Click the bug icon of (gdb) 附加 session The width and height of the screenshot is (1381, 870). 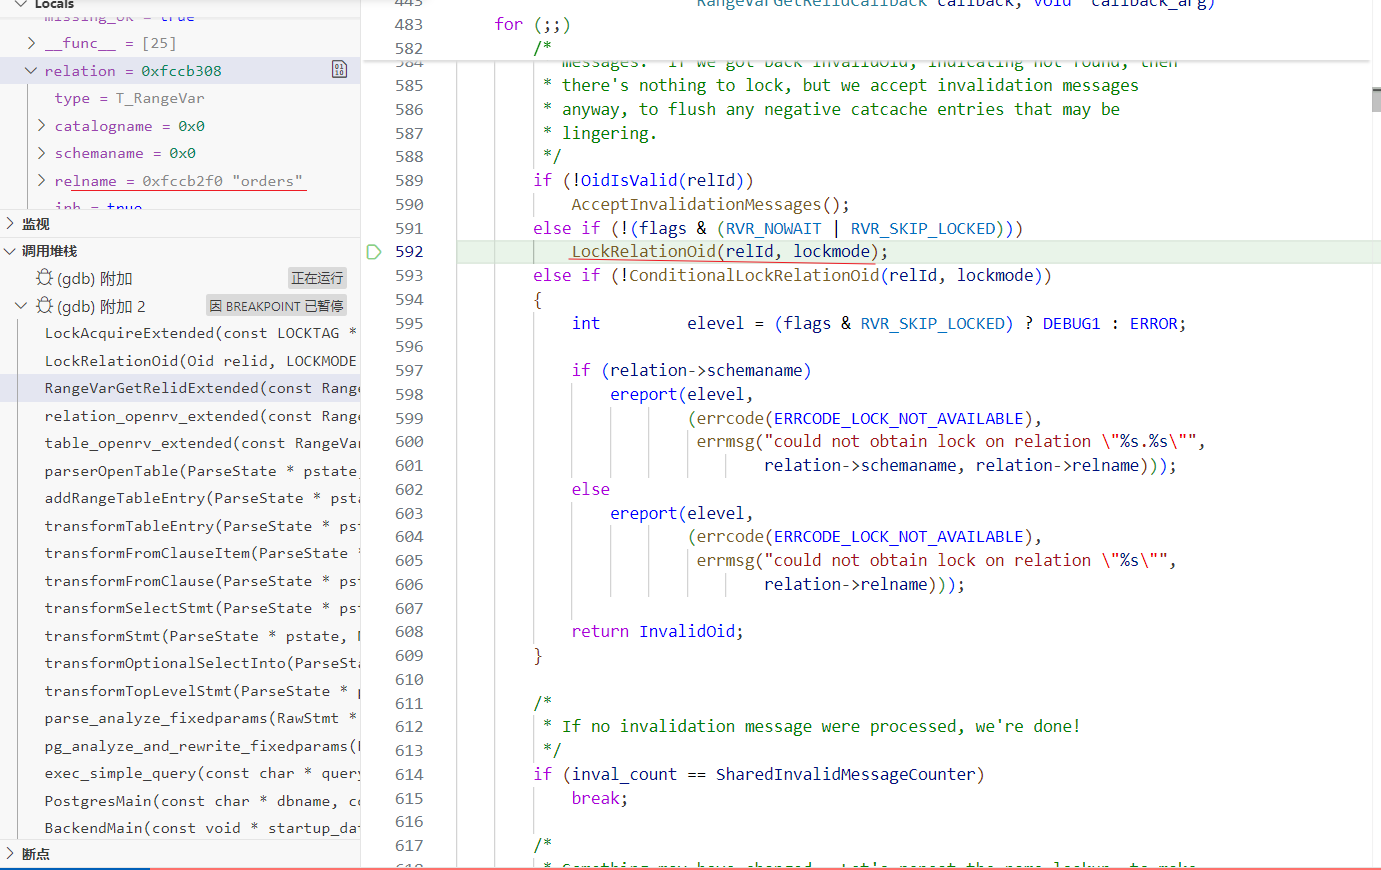[x=45, y=278]
